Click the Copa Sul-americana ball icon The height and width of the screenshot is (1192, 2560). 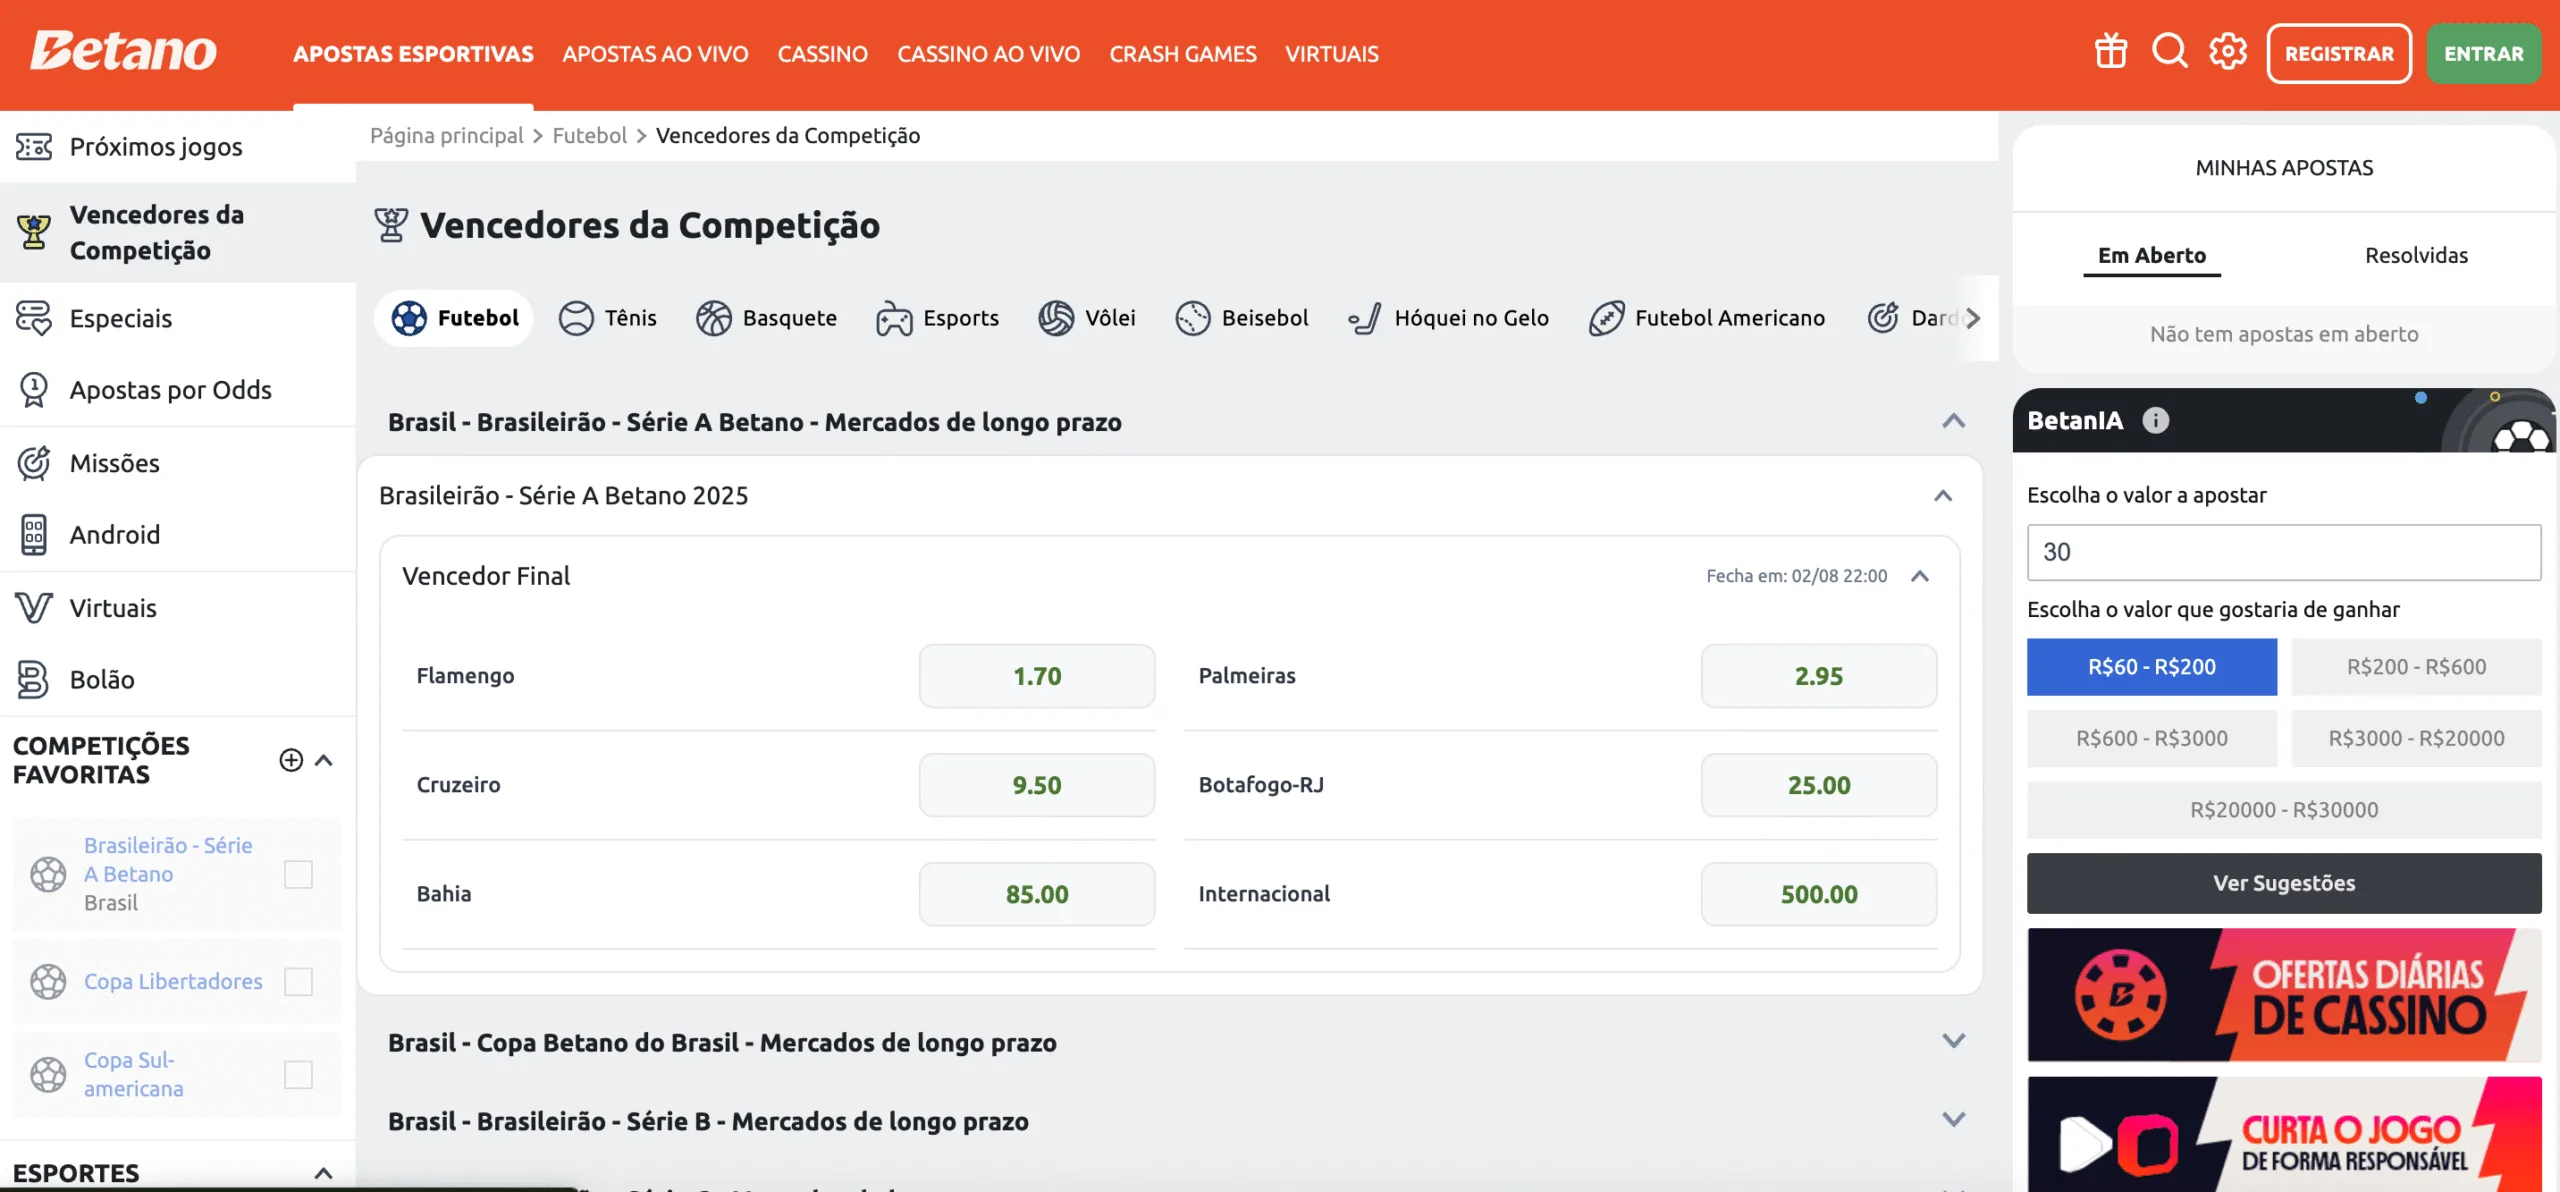tap(48, 1075)
